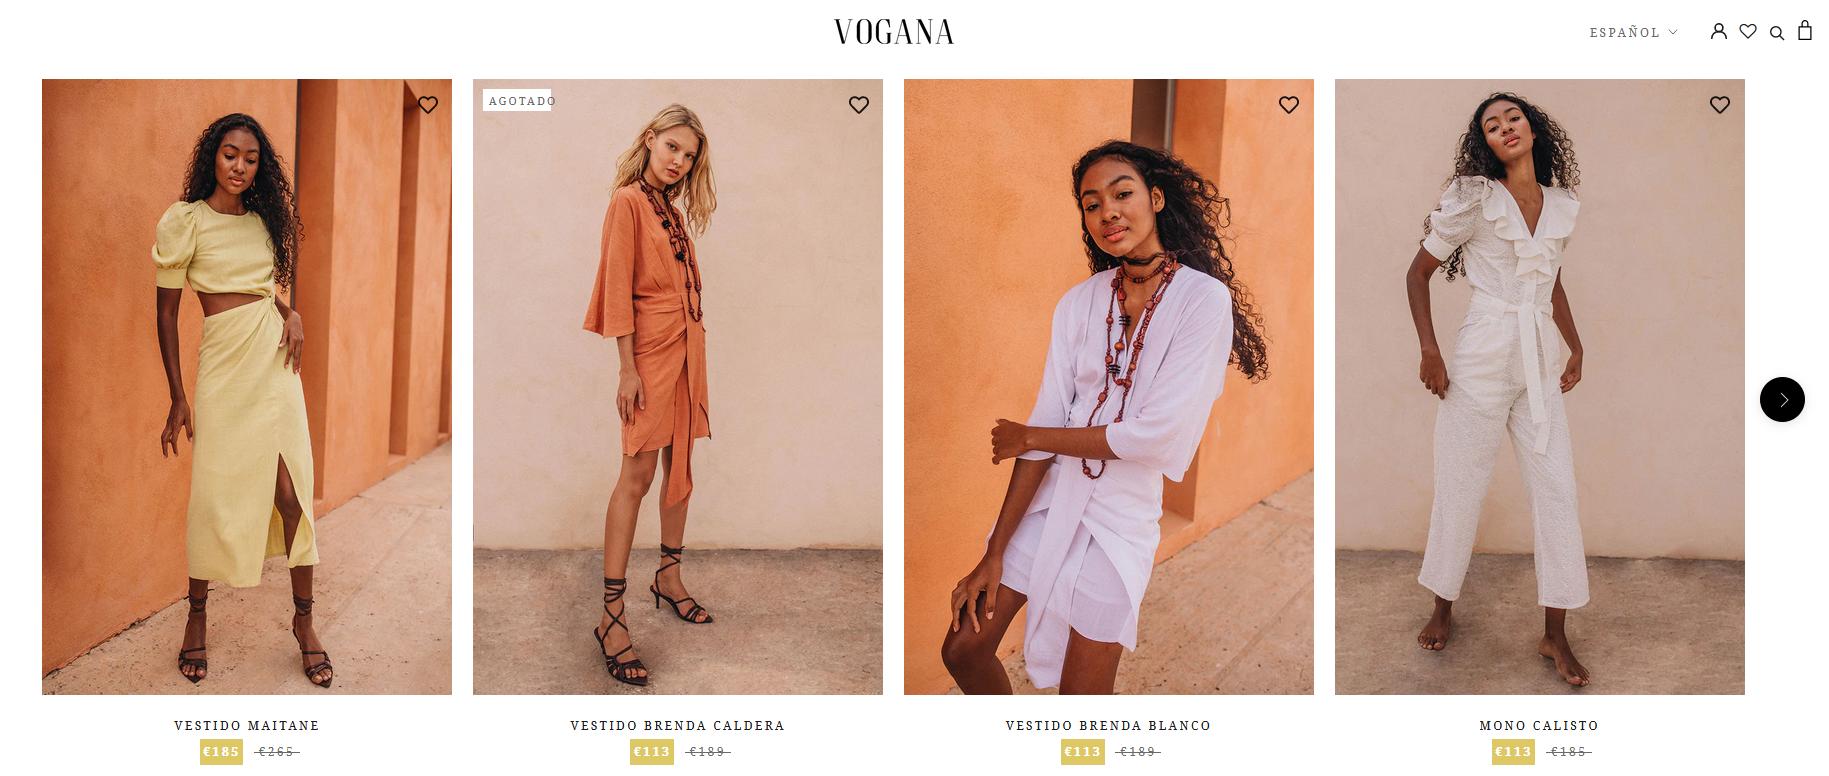Open the Vestido Brenda Caldera title link
Screen dimensions: 1829x776
[x=678, y=726]
